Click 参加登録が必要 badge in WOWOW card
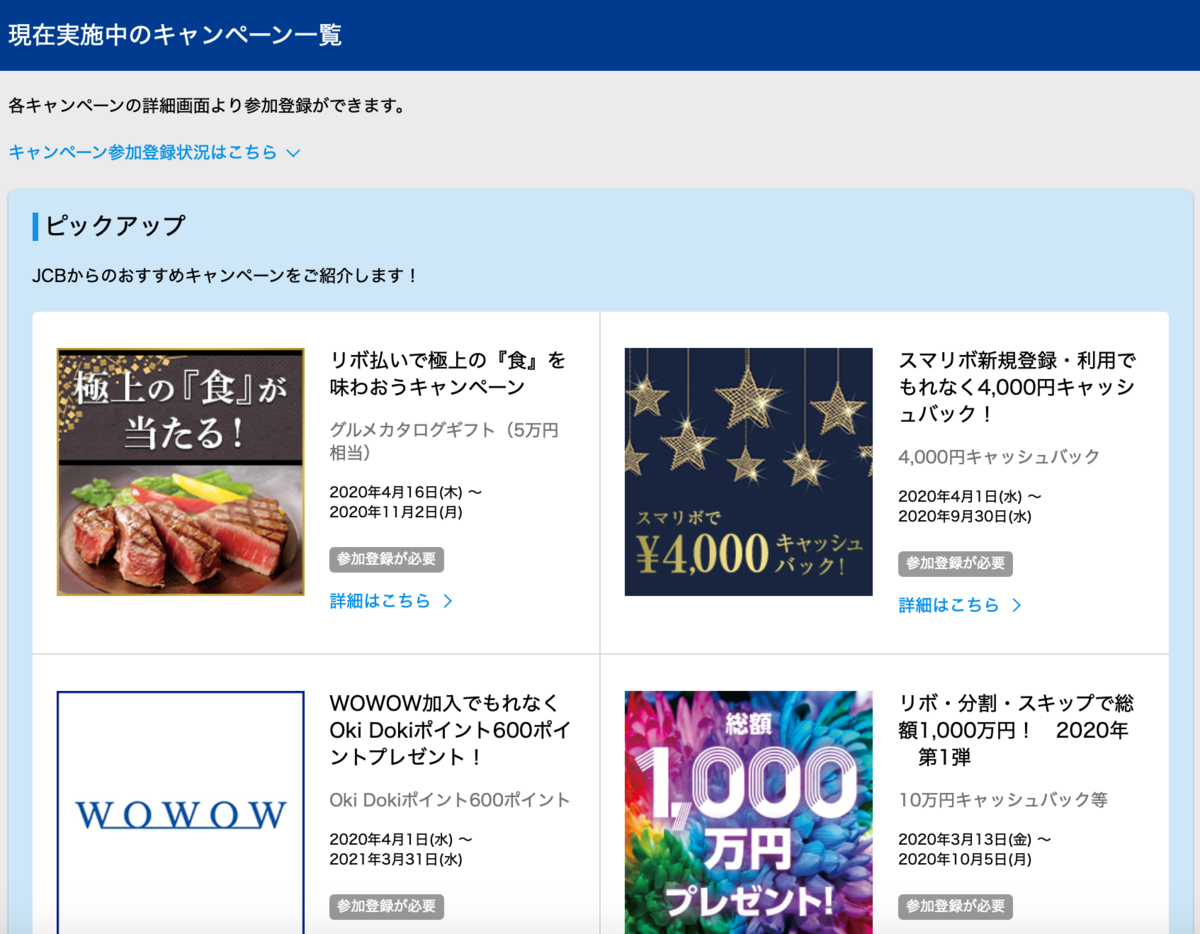 pos(387,907)
